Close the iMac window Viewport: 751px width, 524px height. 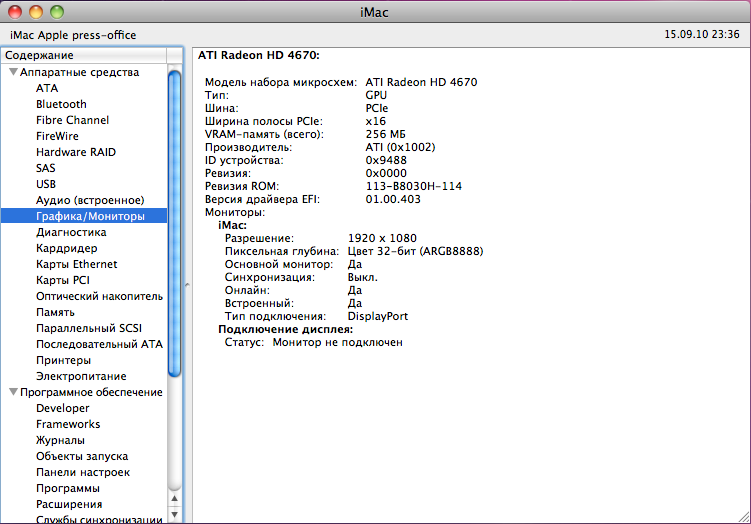pos(15,12)
